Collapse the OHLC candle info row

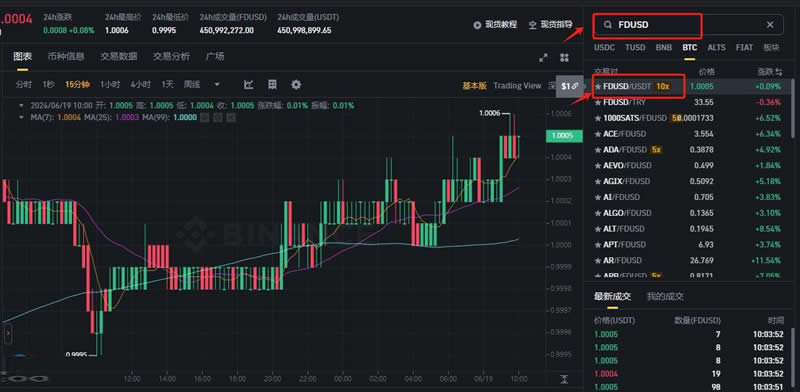(21, 106)
